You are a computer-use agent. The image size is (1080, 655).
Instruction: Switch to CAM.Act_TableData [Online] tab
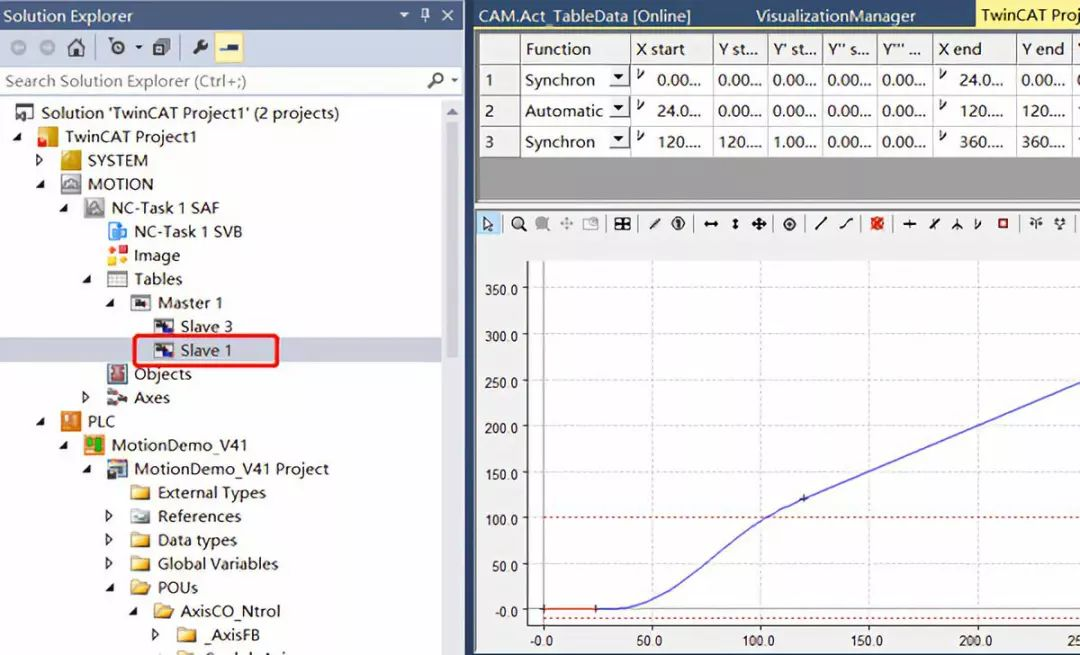tap(584, 16)
